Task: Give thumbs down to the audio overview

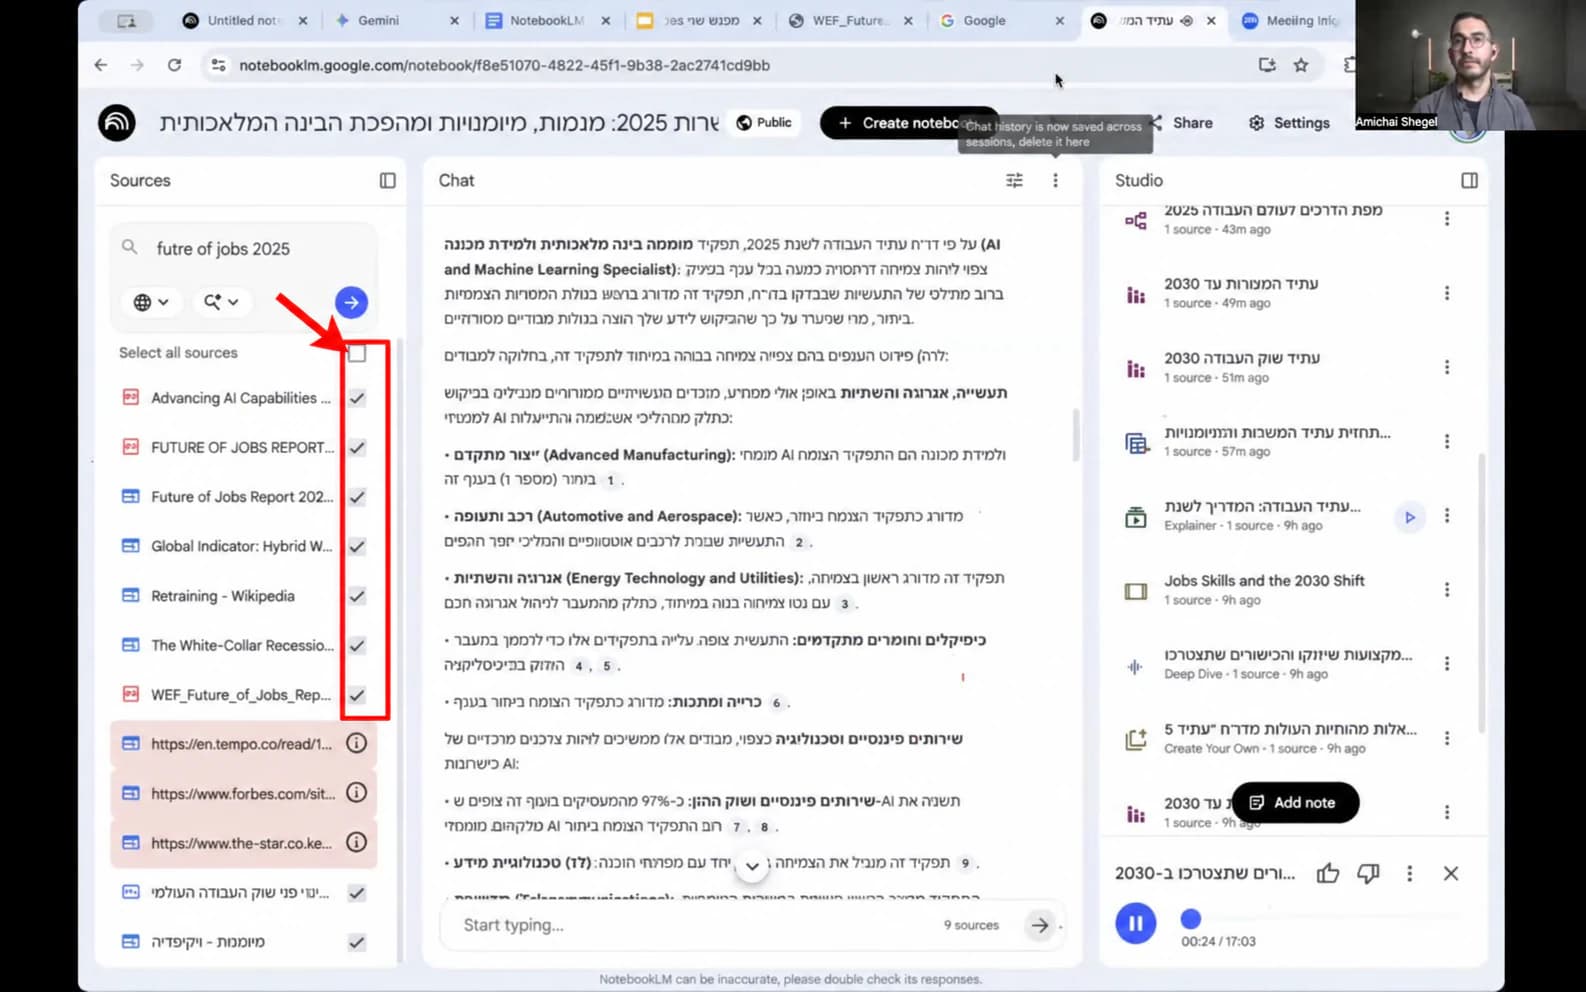Action: point(1368,873)
